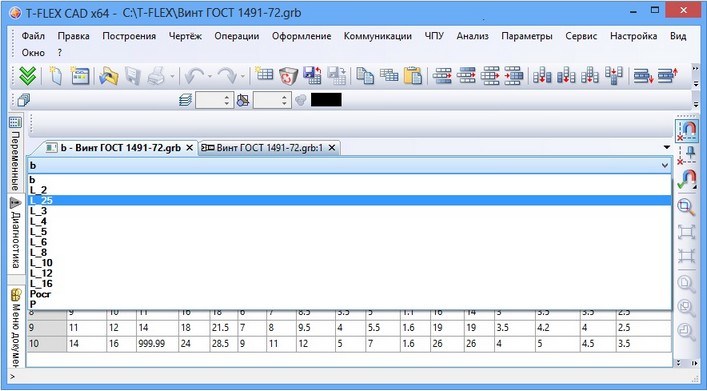Select L_10 from the dropdown list
This screenshot has height=391, width=707.
point(41,263)
